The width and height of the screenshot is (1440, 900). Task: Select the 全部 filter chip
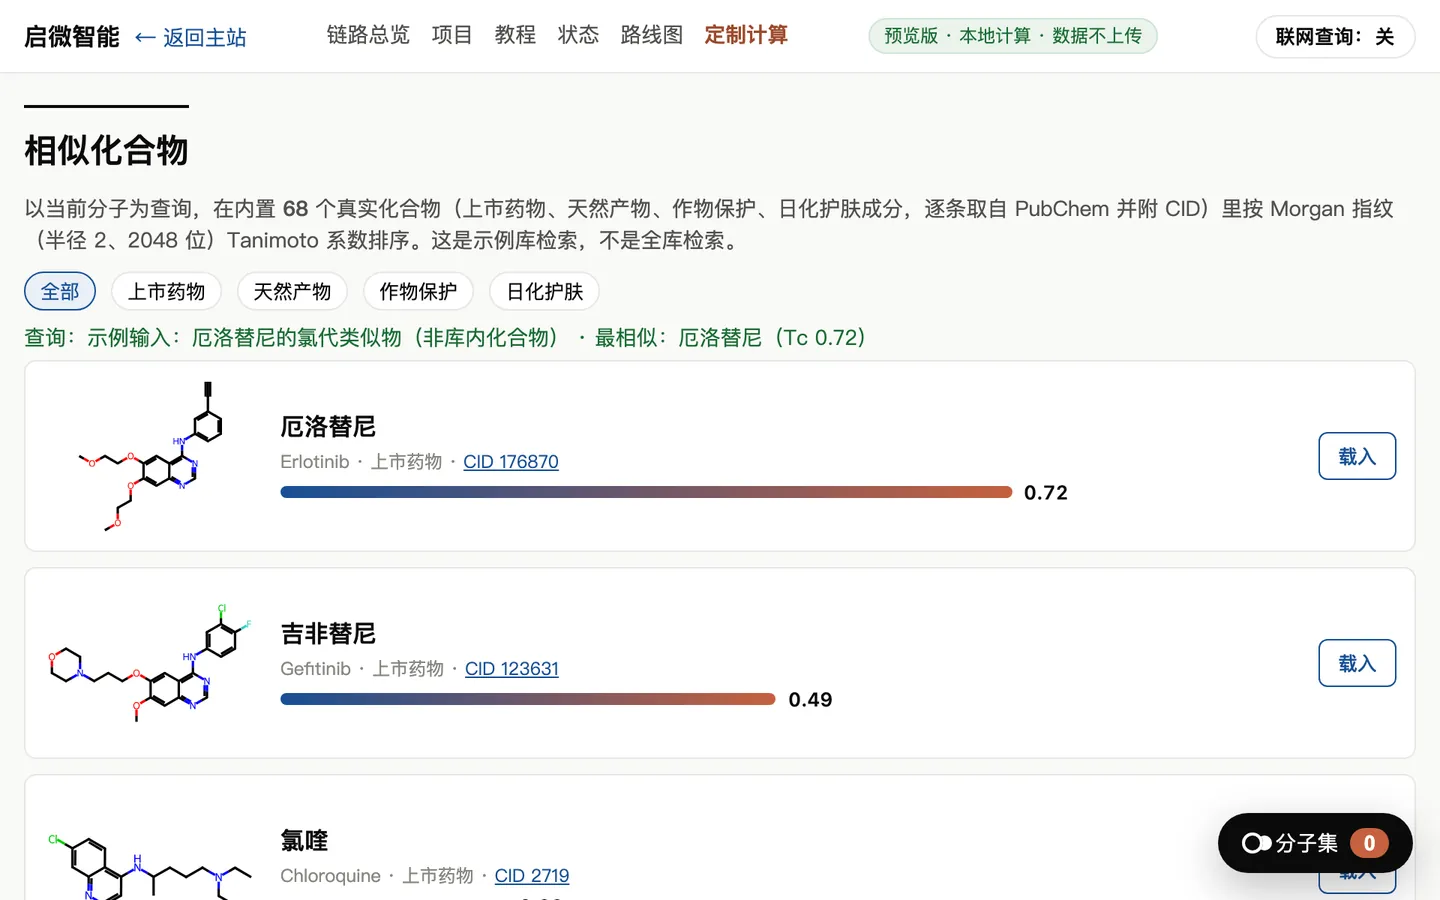[x=60, y=291]
